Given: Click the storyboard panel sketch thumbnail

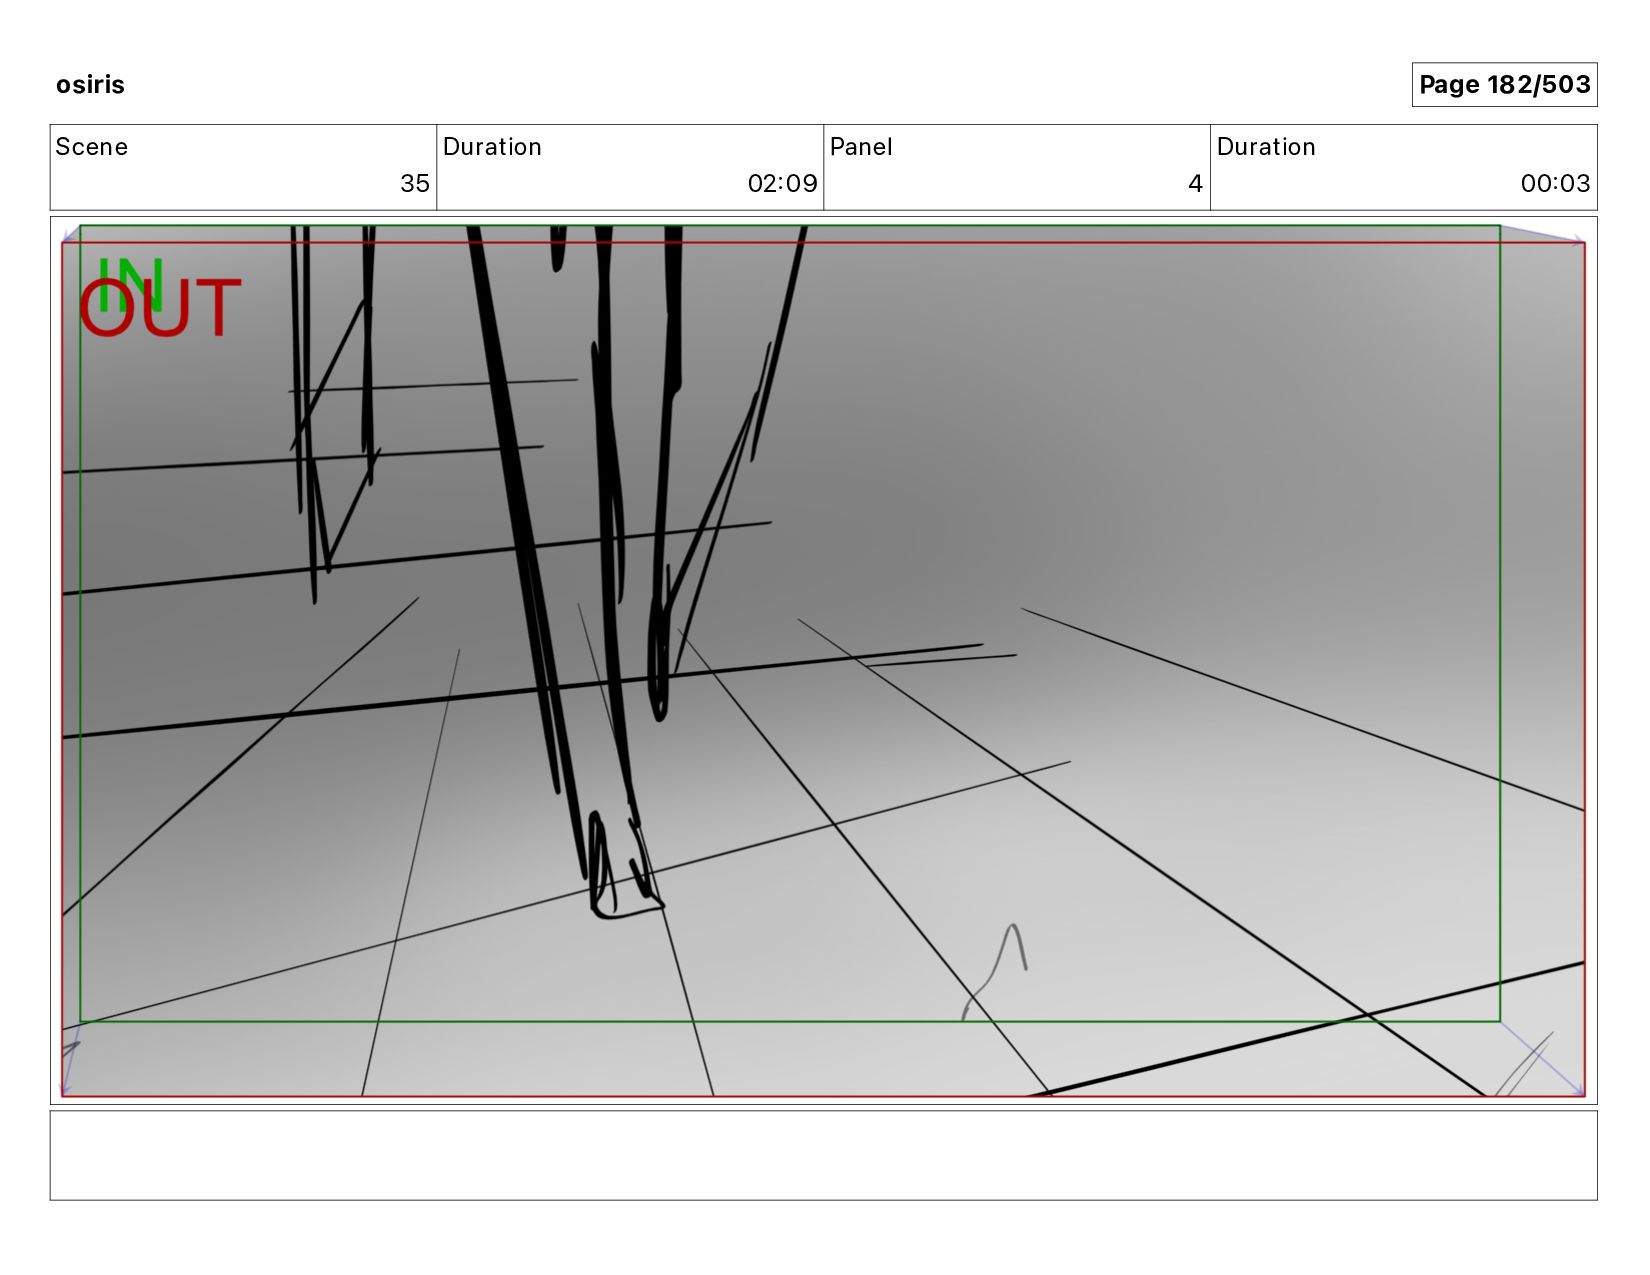Looking at the screenshot, I should (823, 660).
